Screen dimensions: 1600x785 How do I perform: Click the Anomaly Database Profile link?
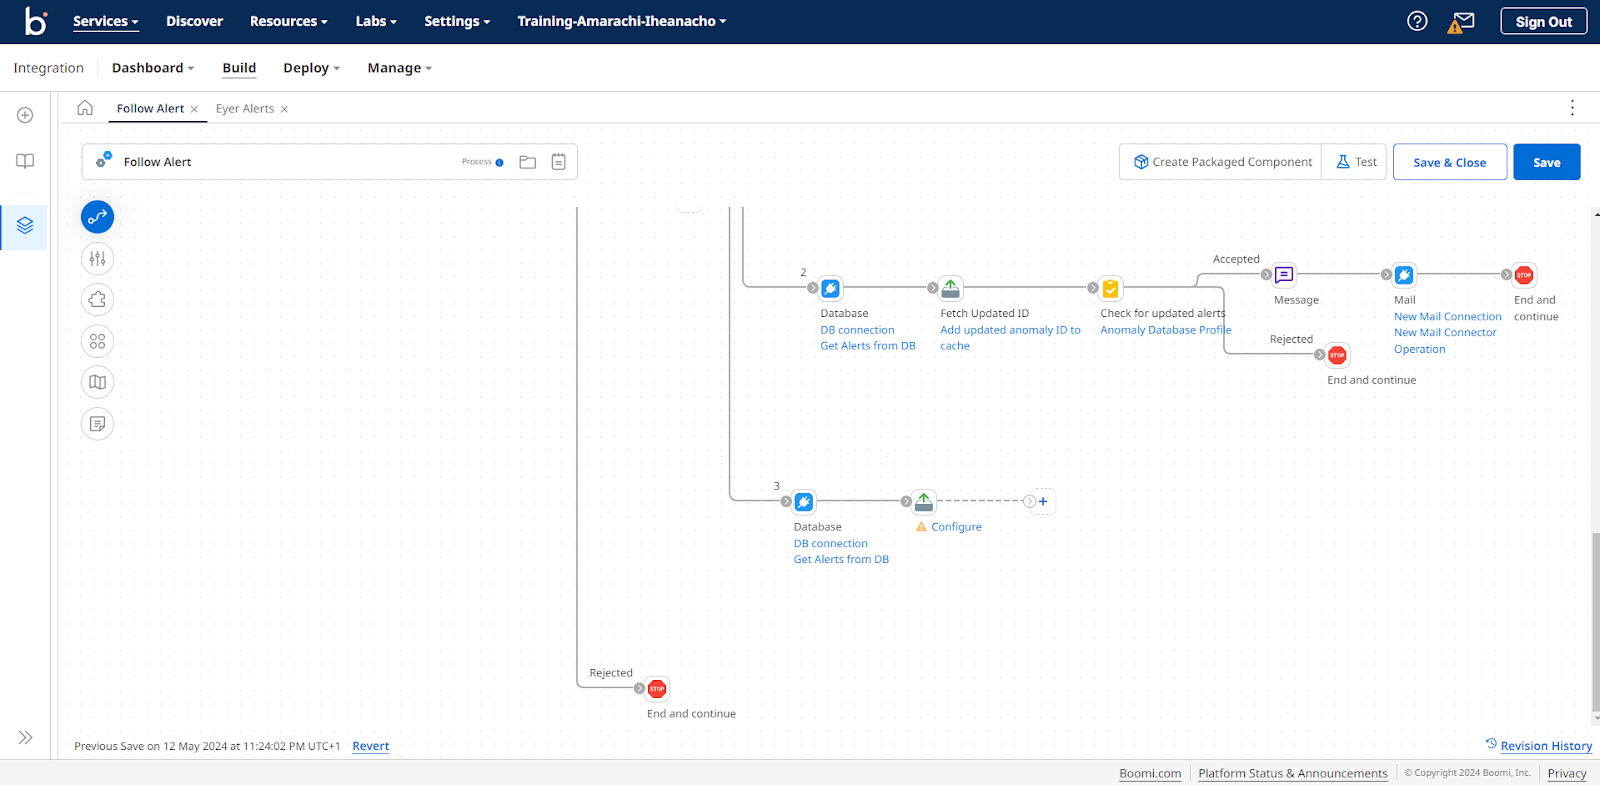(1166, 330)
